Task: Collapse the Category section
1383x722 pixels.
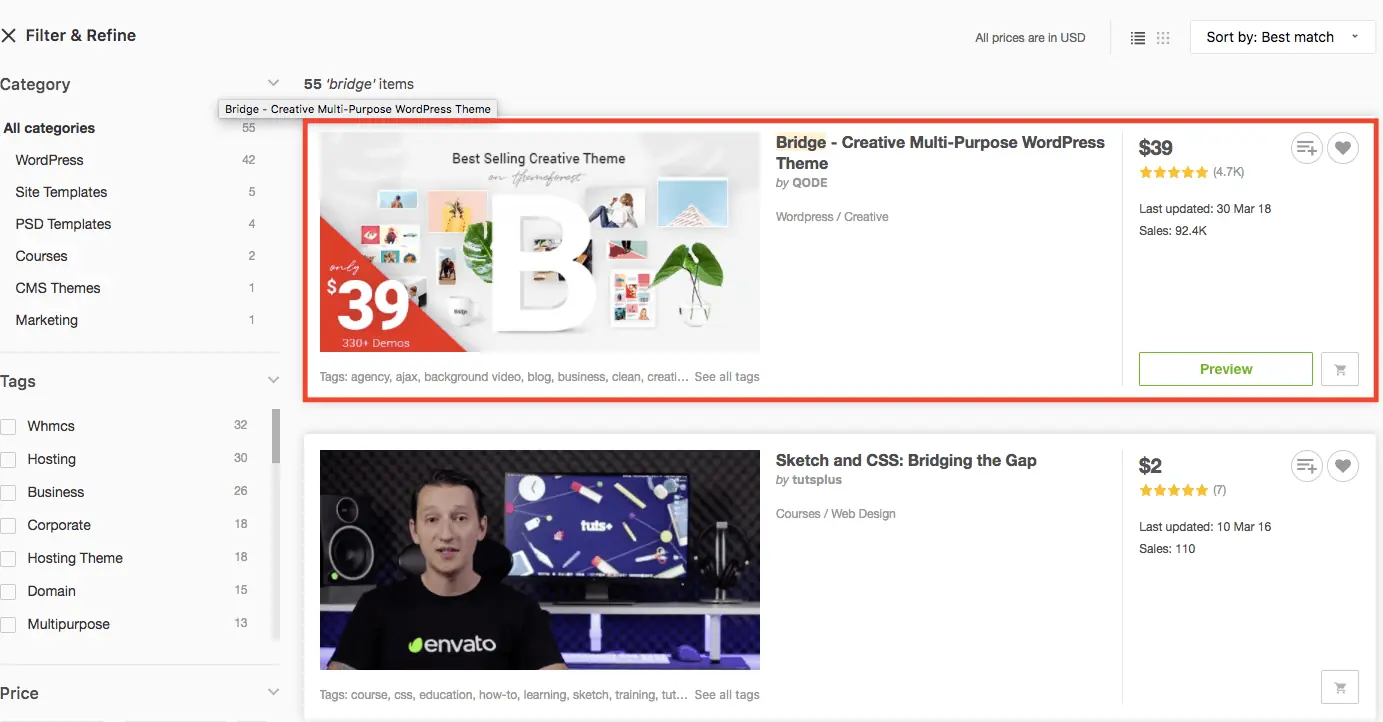Action: [273, 83]
